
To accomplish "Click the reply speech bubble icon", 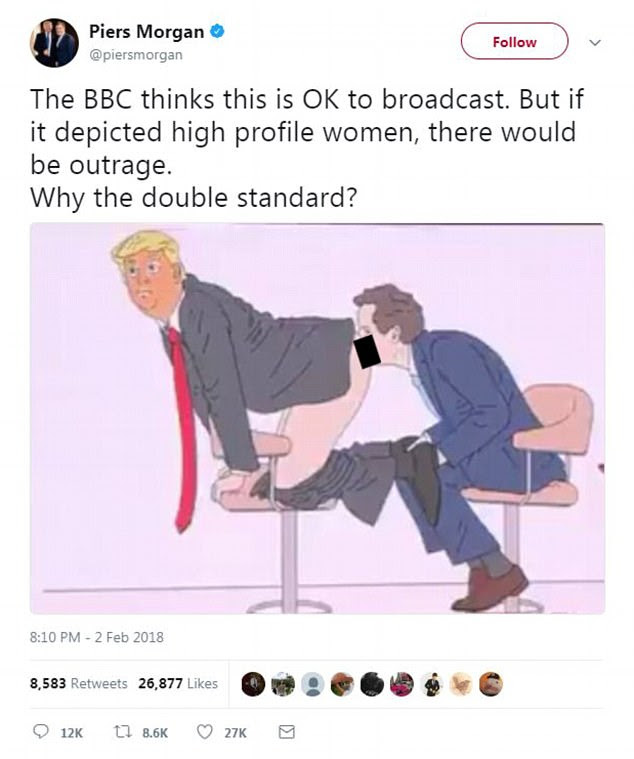I will [40, 731].
